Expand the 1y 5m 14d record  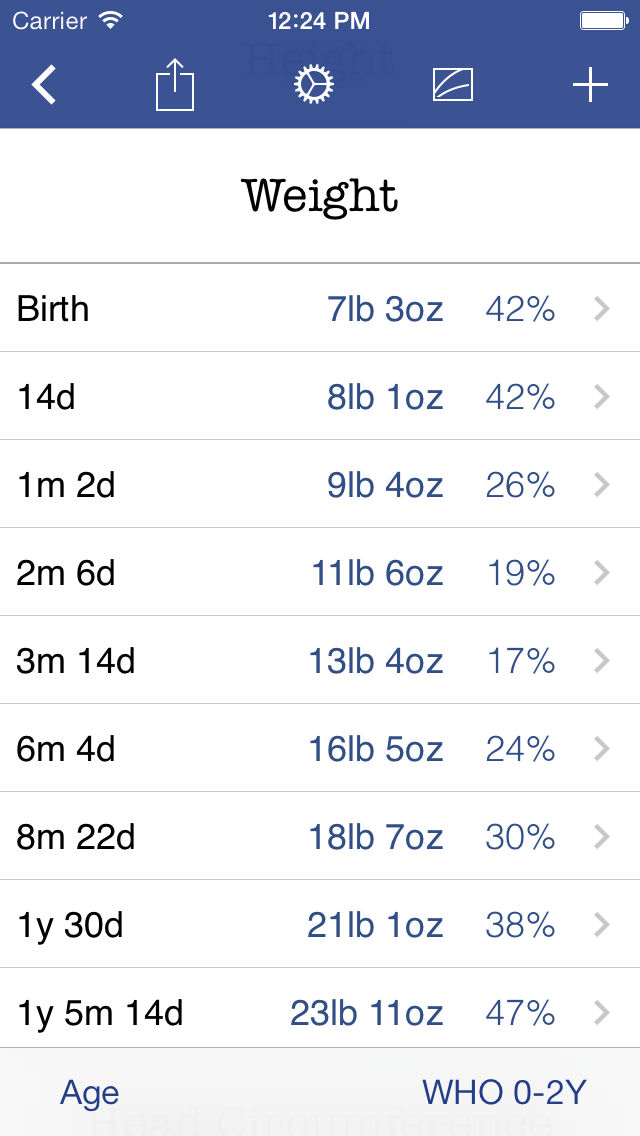tap(320, 1013)
